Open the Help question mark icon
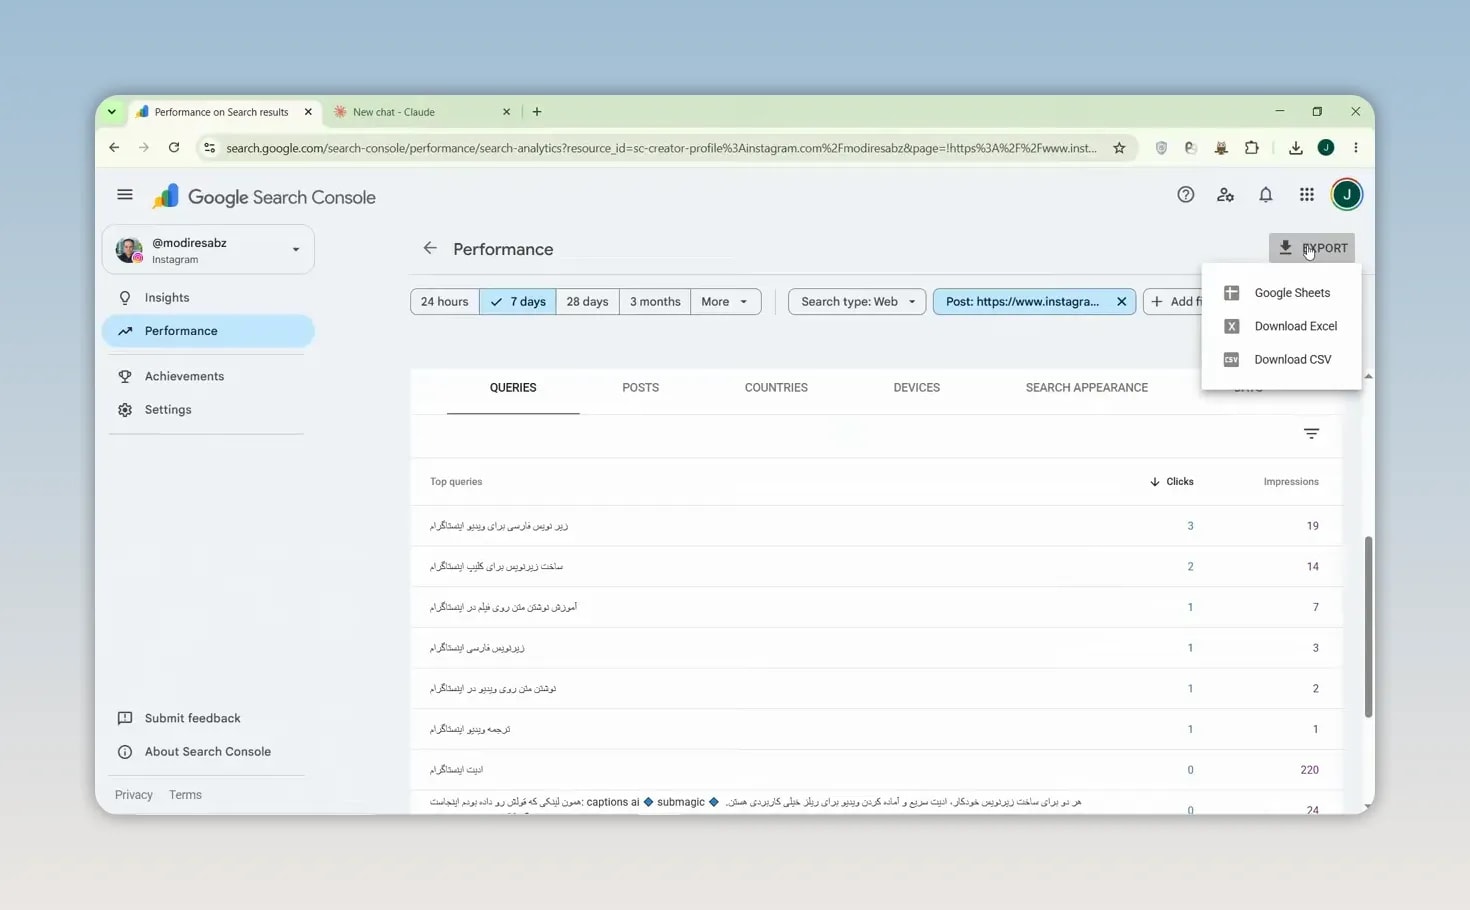The image size is (1470, 910). (1185, 195)
